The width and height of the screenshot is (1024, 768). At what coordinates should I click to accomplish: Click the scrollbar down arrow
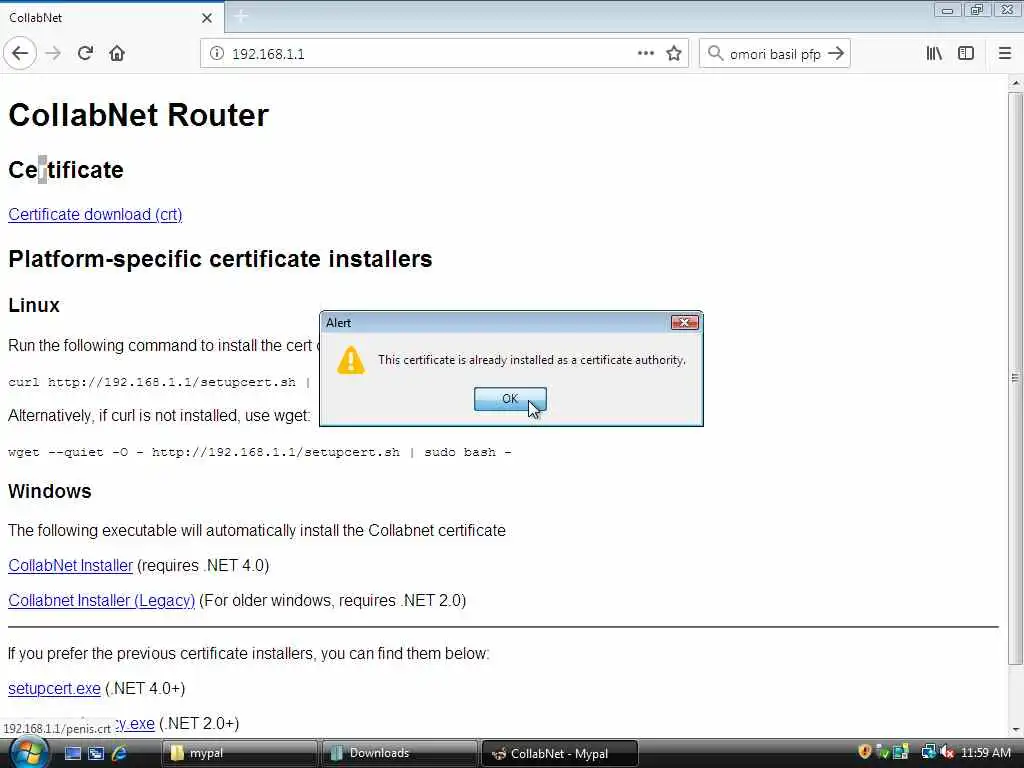tap(1016, 729)
